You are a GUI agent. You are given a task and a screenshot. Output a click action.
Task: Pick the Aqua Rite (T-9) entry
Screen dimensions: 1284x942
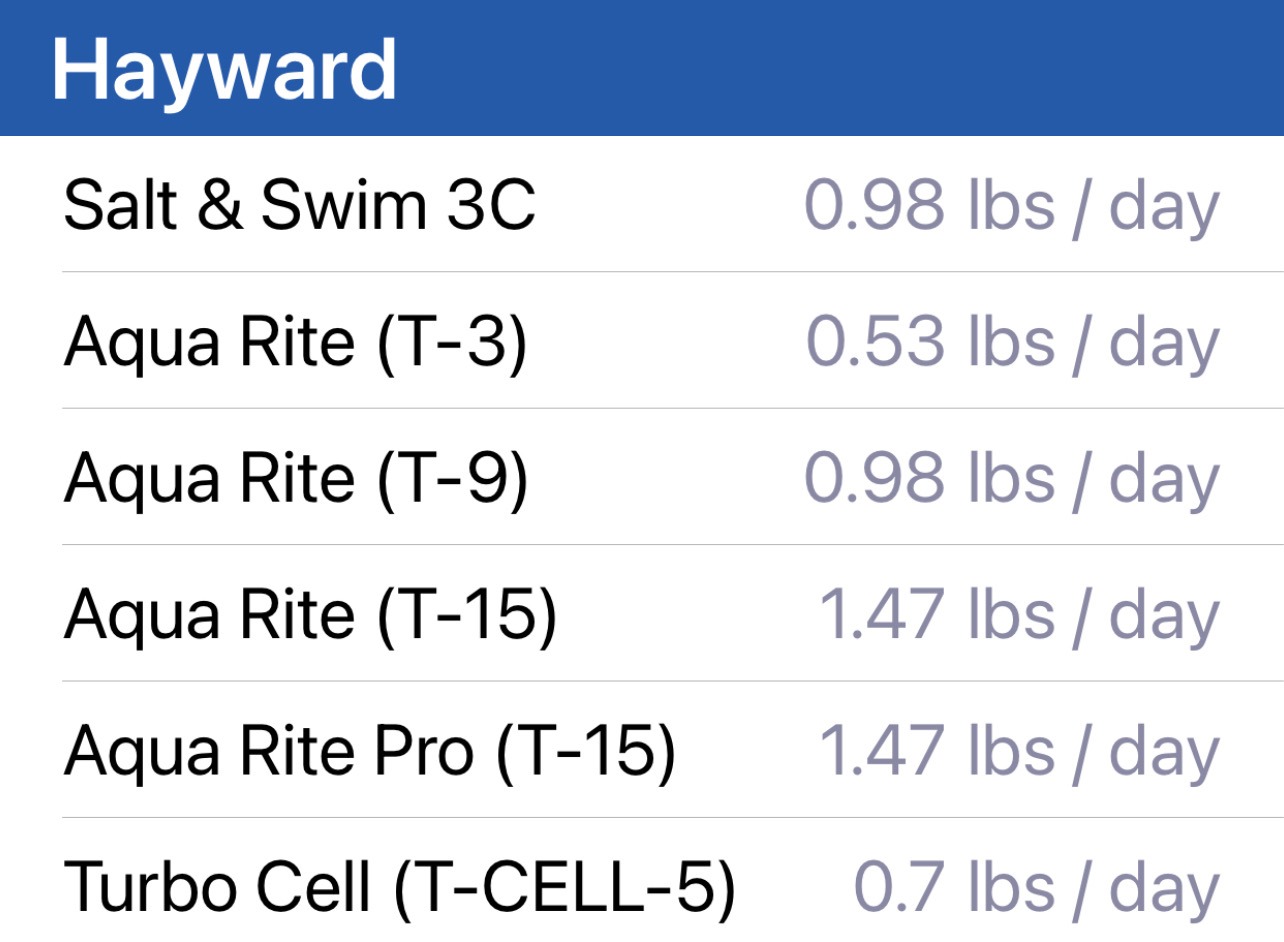(x=642, y=477)
